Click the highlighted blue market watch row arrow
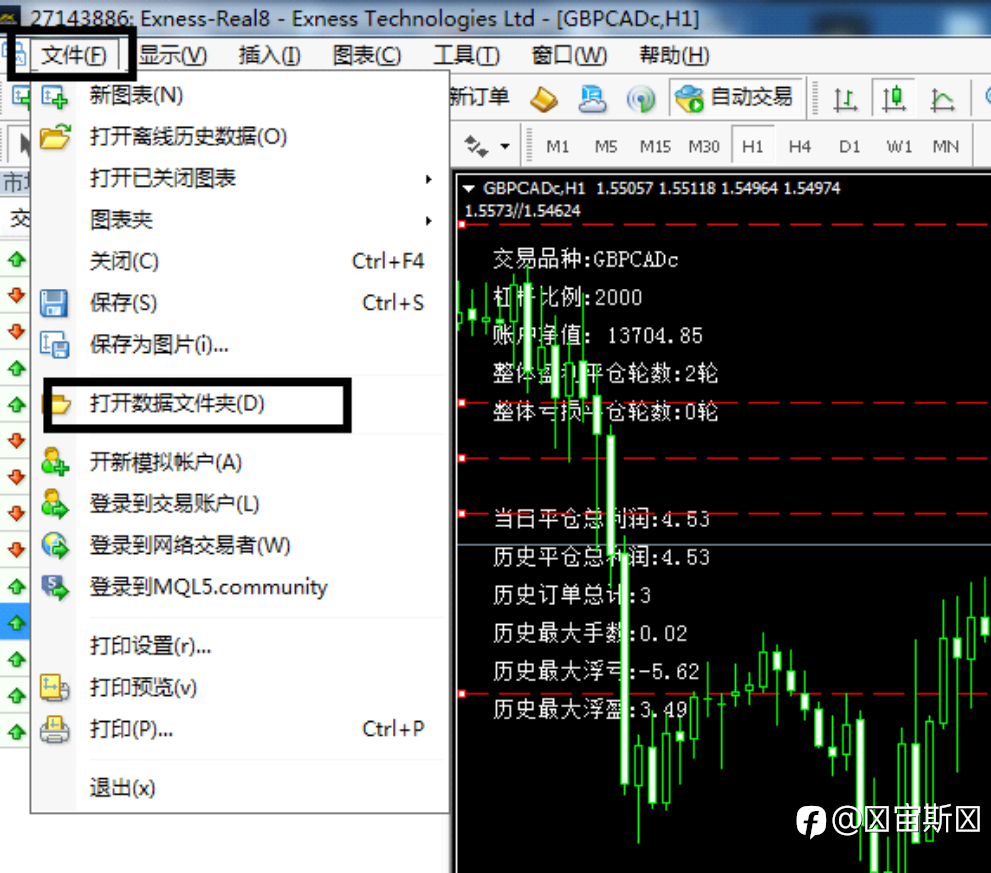This screenshot has height=873, width=991. click(x=16, y=623)
